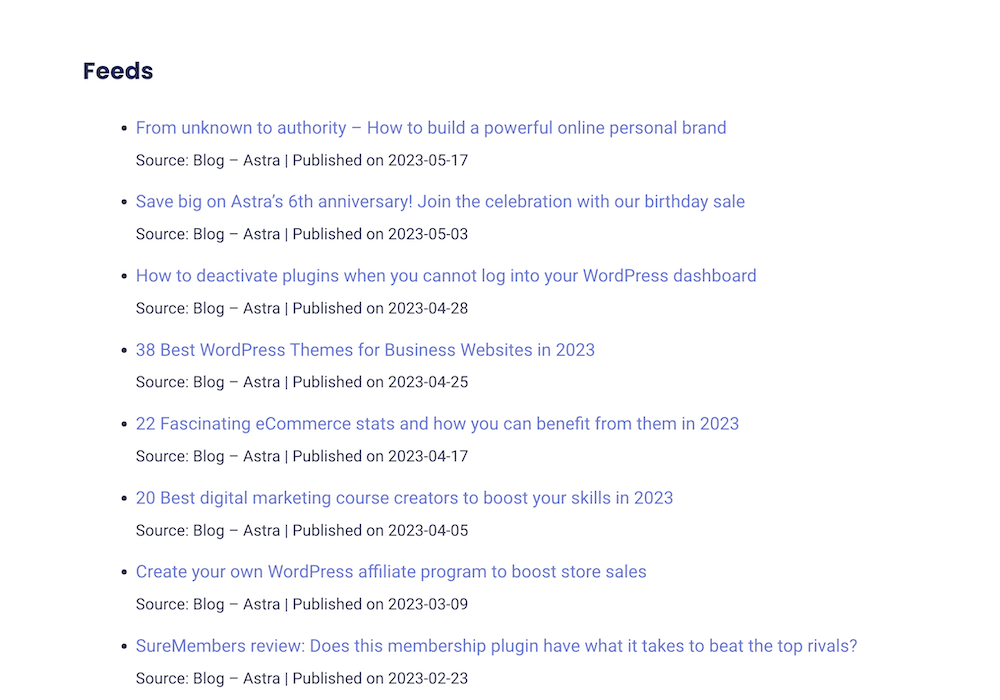Open 'Create your own WordPress affiliate program' post

pos(391,572)
